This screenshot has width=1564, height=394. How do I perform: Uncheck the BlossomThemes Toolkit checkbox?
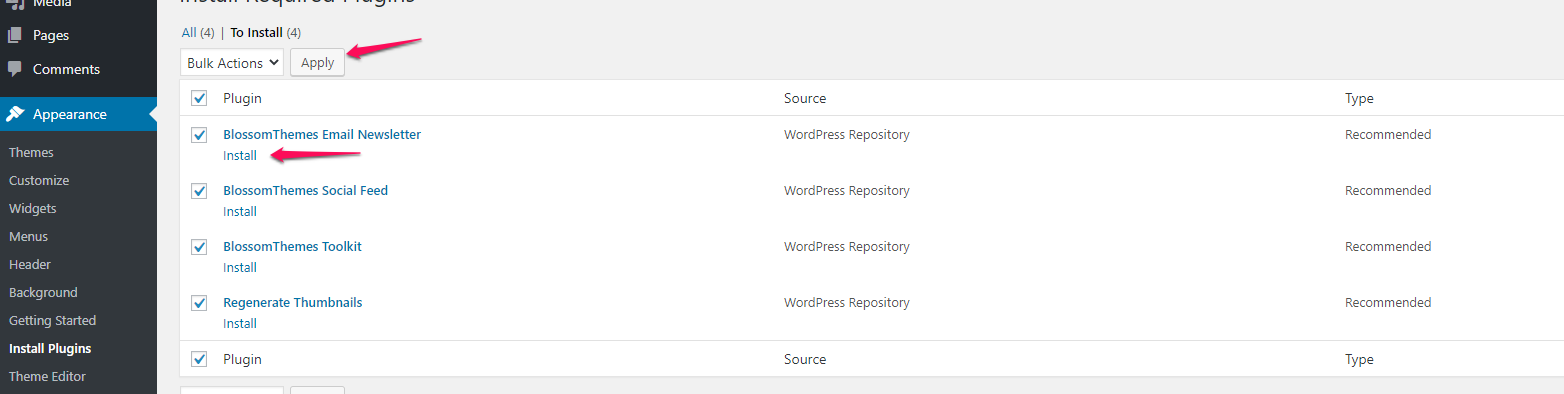199,247
